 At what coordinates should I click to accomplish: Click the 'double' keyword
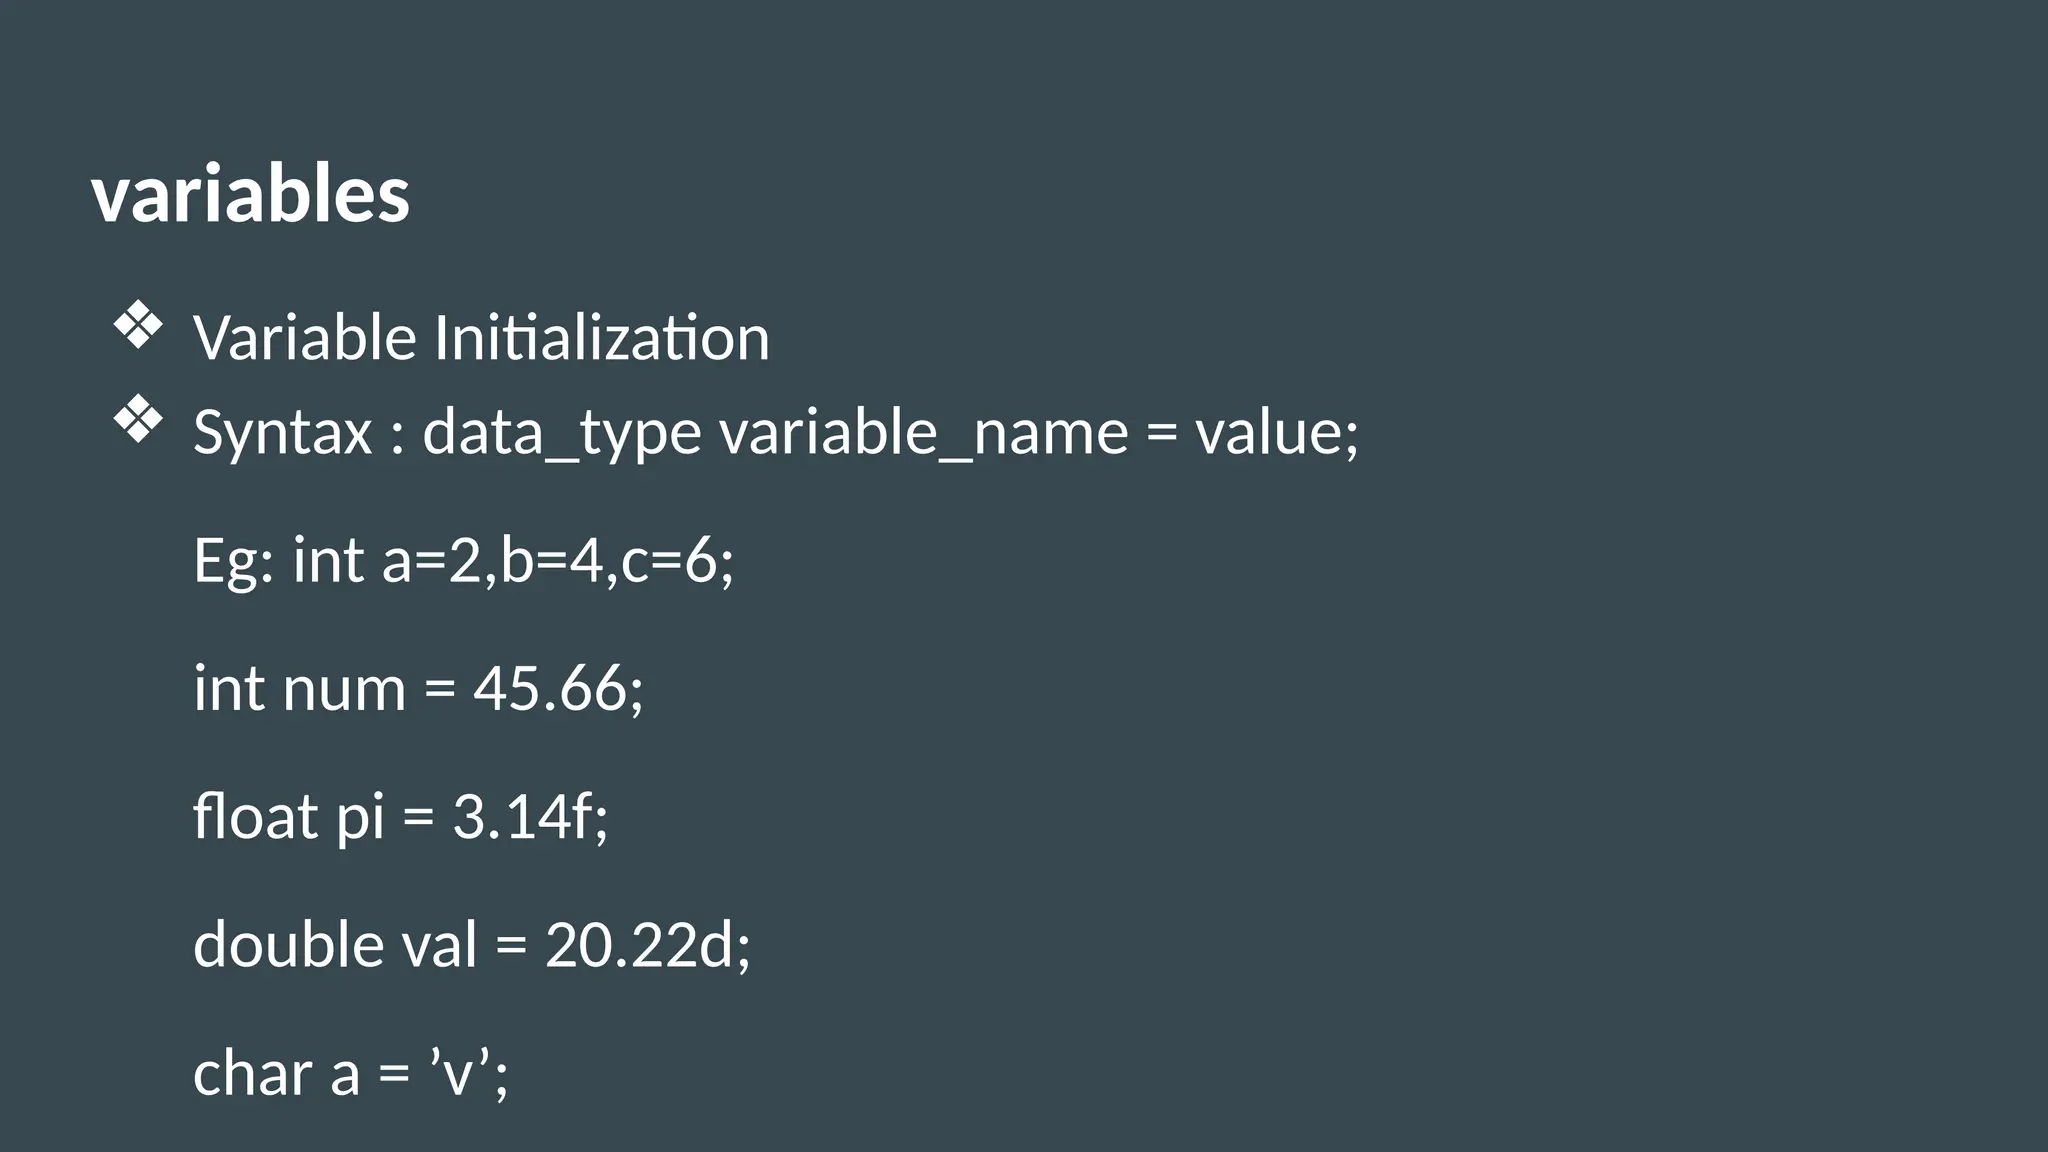[x=288, y=944]
